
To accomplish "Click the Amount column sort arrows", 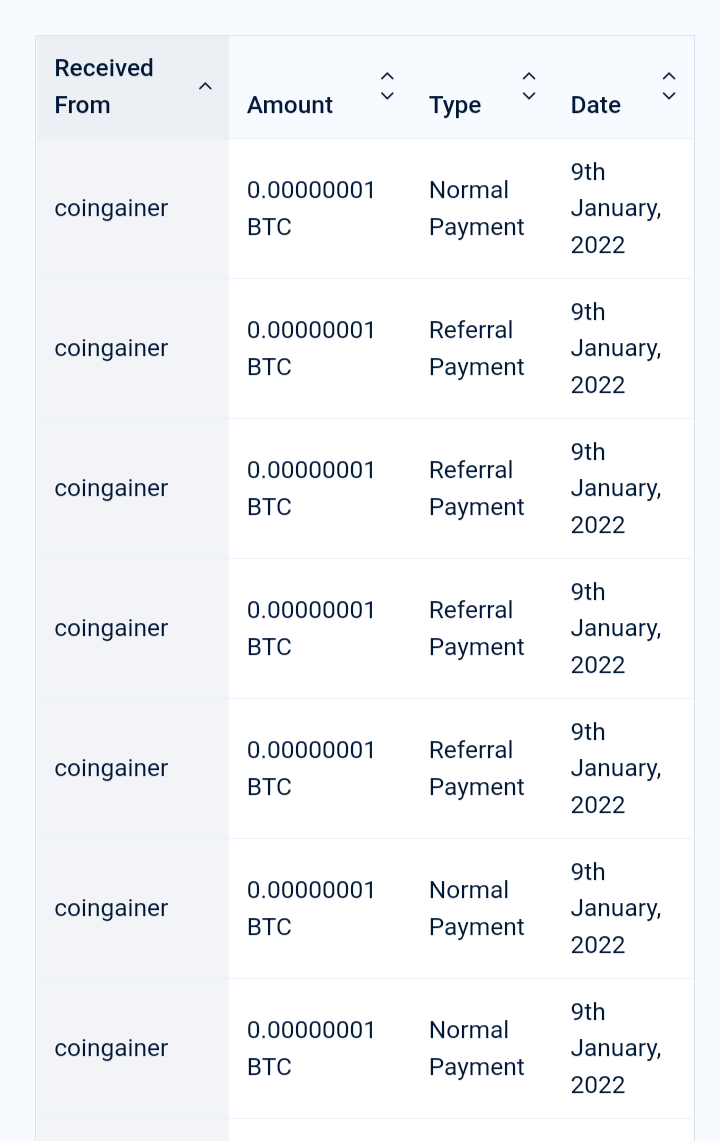I will (387, 86).
